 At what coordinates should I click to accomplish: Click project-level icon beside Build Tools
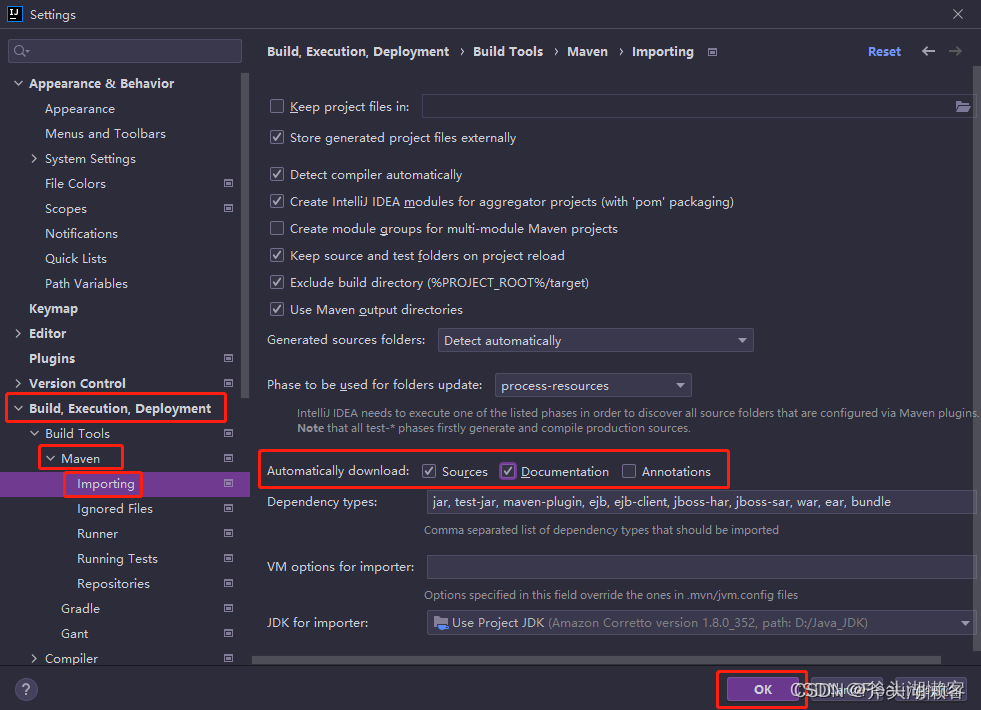[228, 434]
